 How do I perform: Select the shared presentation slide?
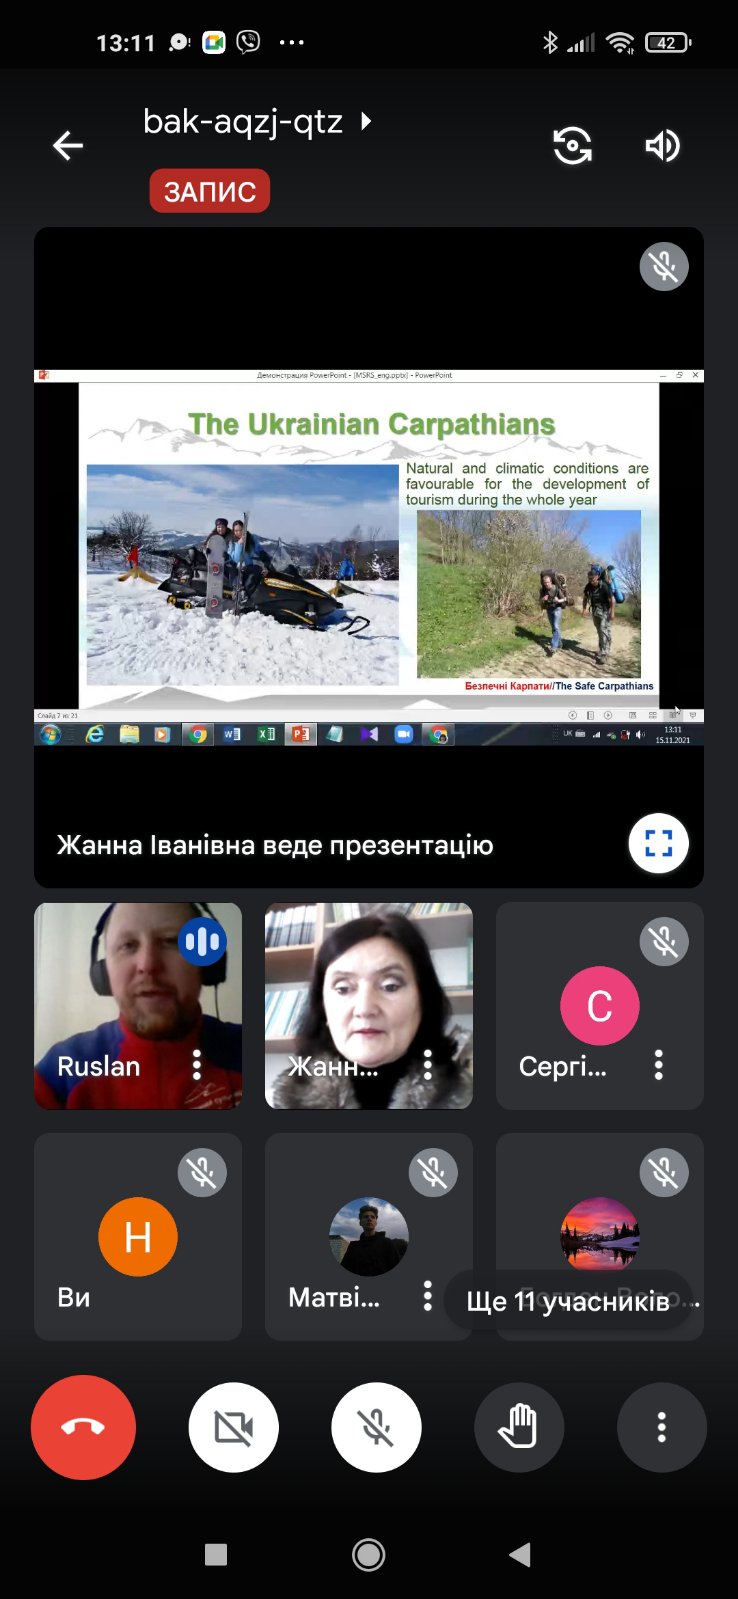[369, 558]
